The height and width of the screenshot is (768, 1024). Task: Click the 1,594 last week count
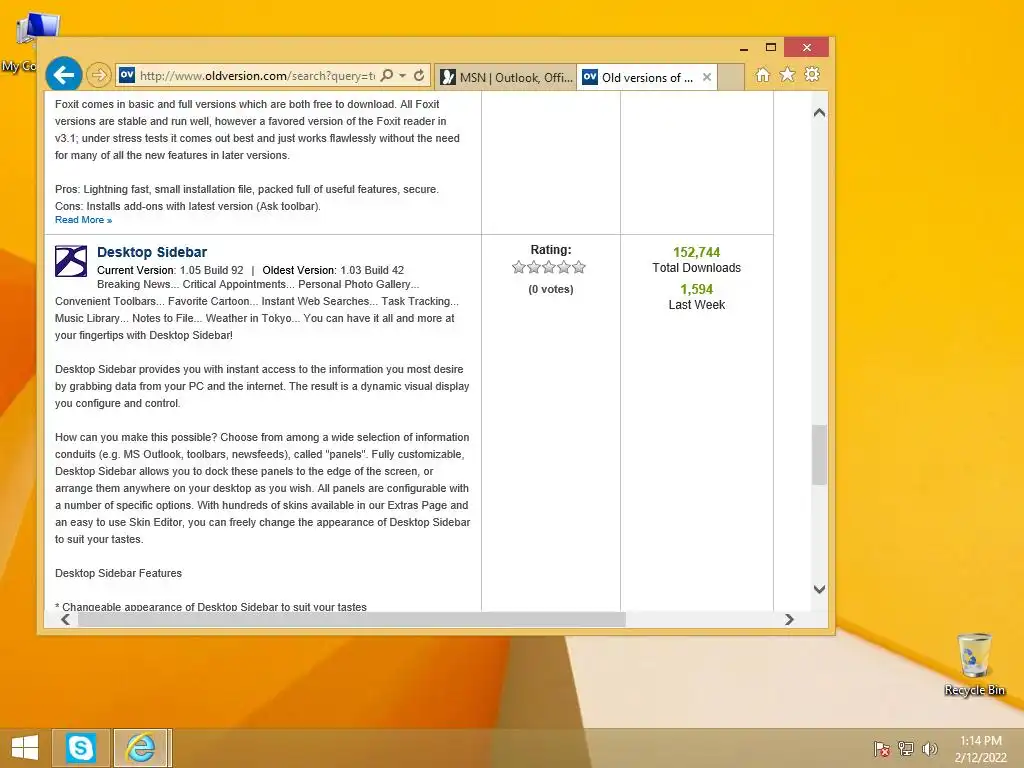(696, 289)
